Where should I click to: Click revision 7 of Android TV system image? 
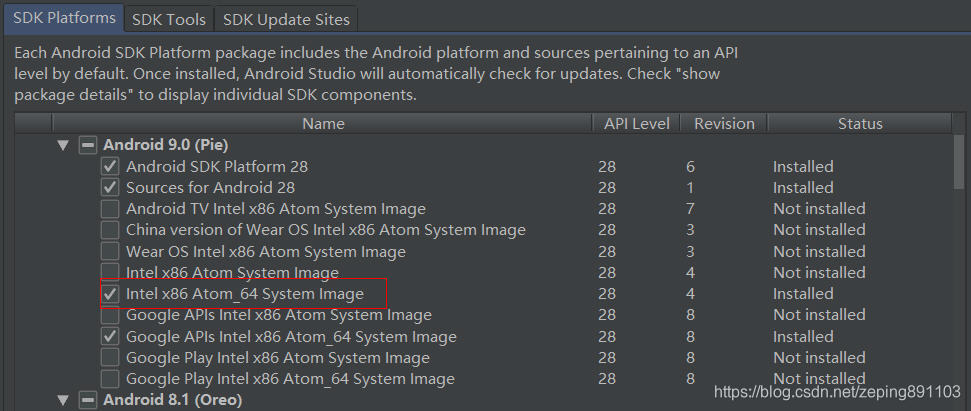690,209
